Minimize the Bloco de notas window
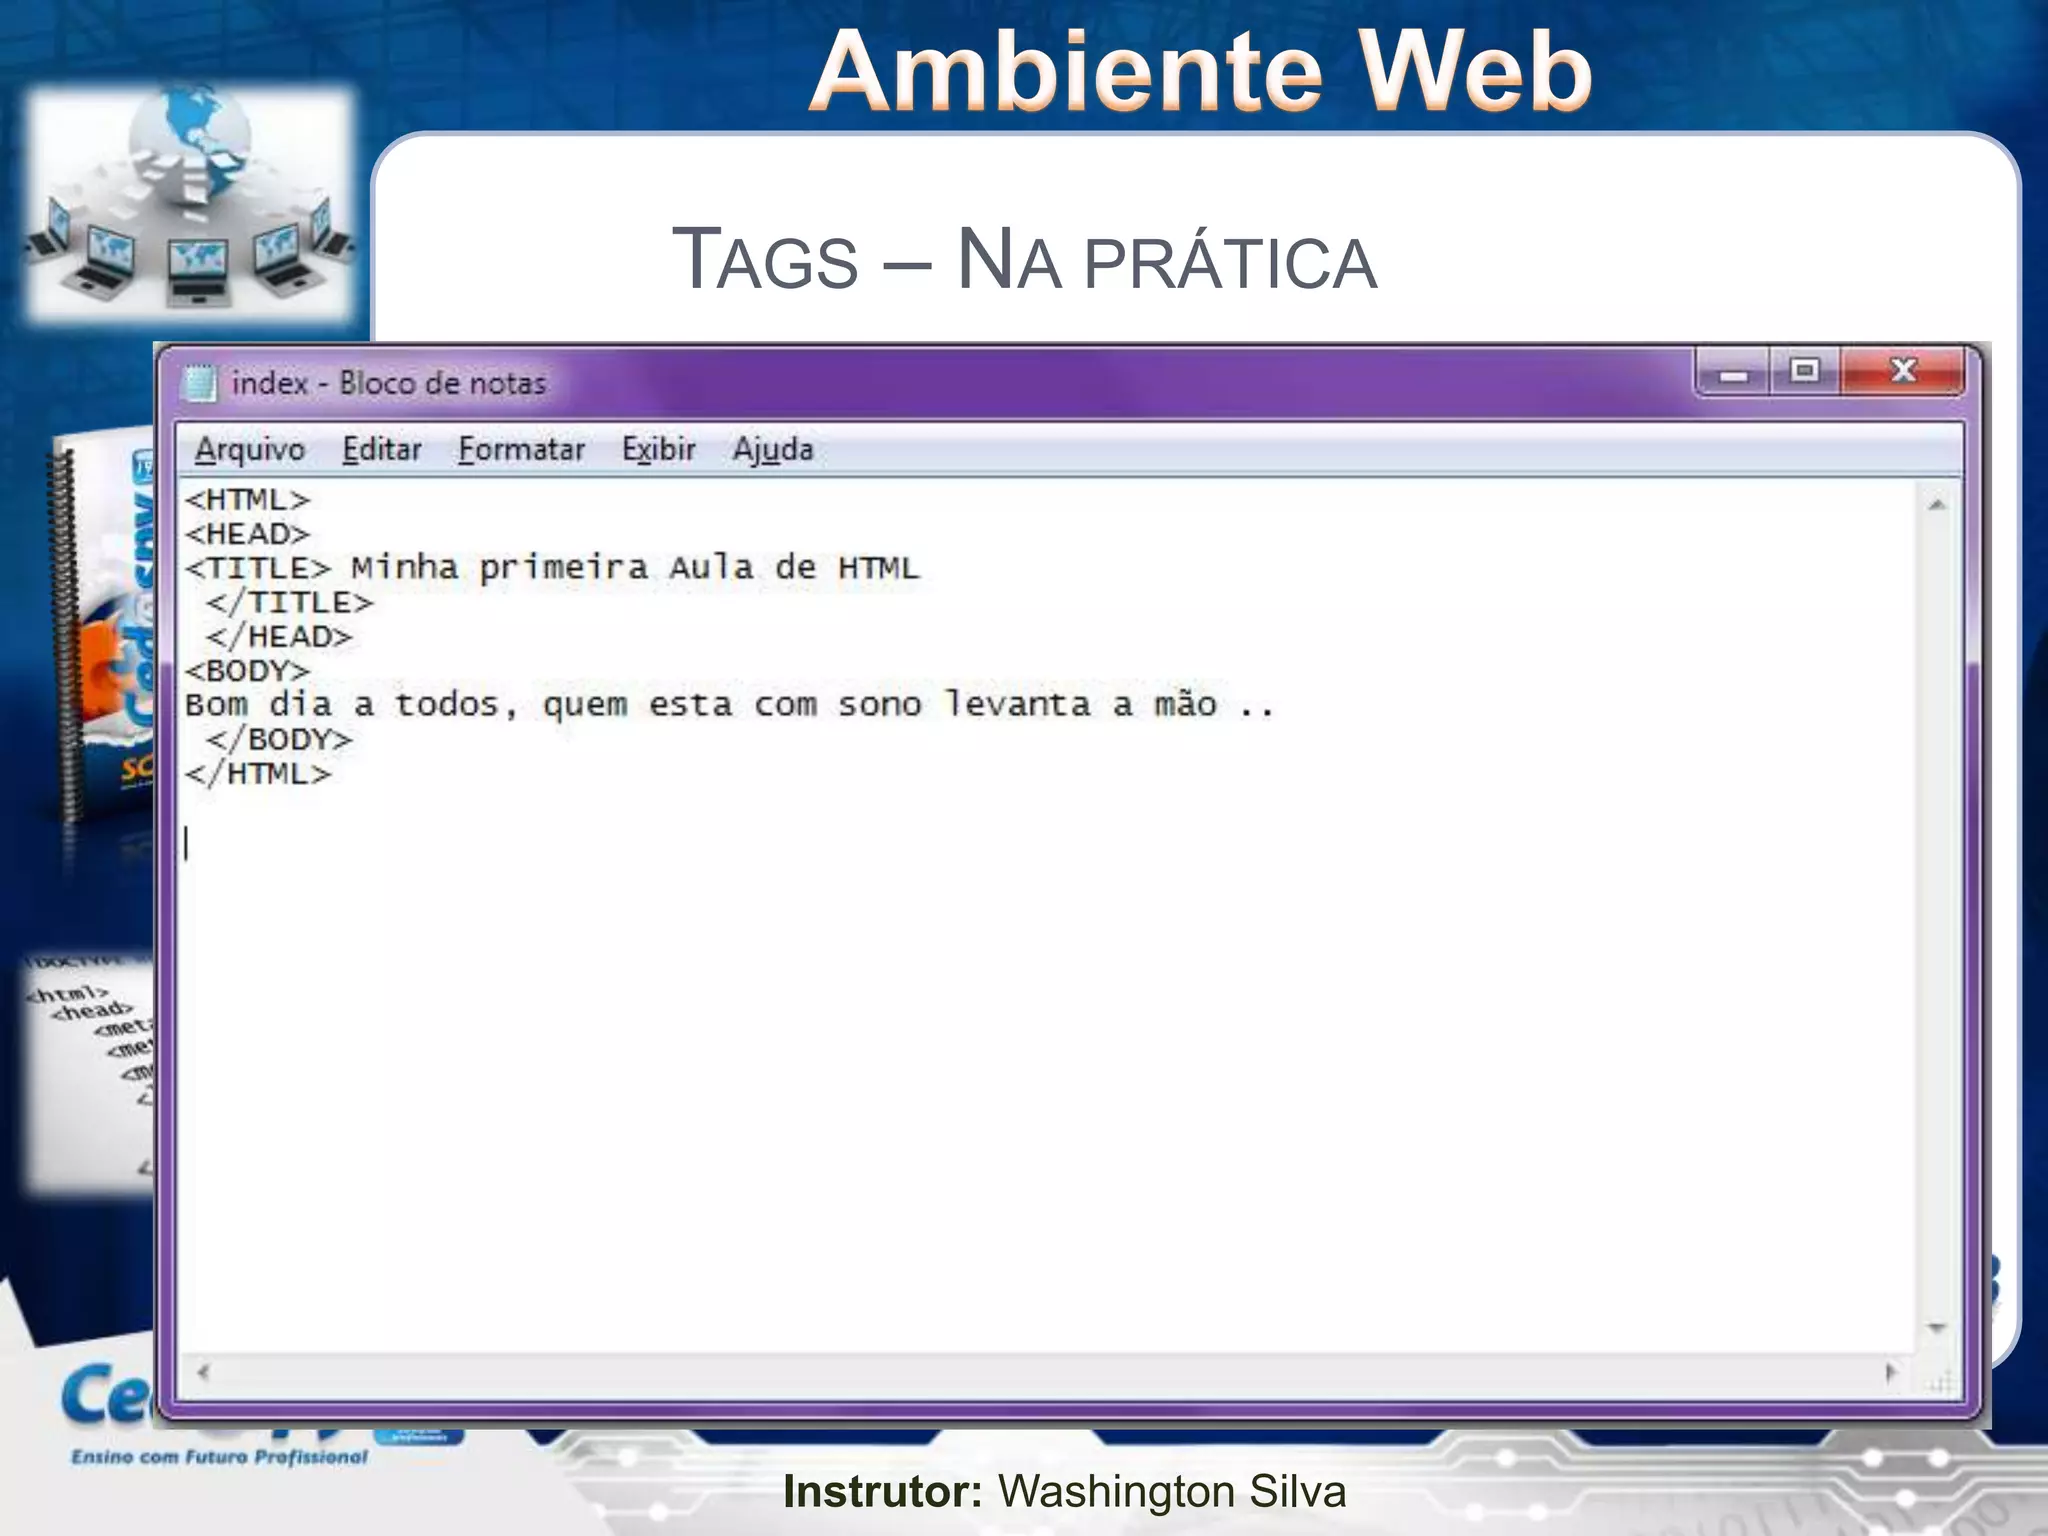Viewport: 2048px width, 1536px height. [1734, 373]
